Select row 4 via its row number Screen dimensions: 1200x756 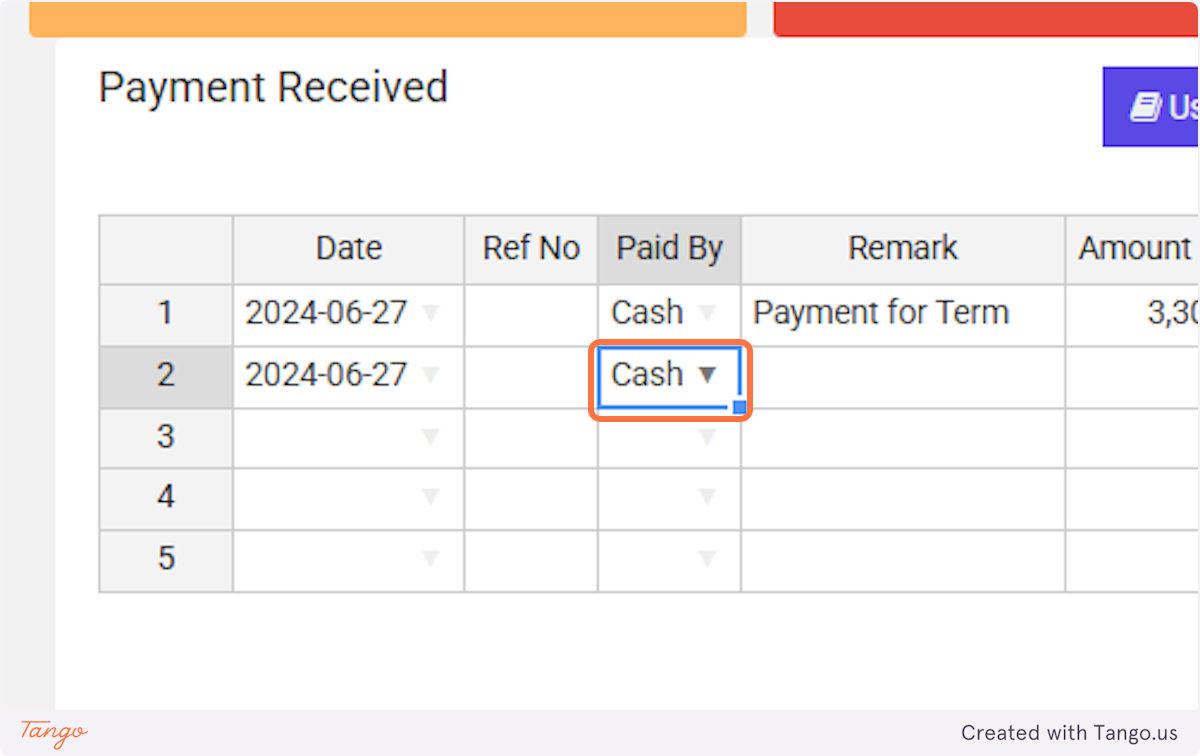click(x=166, y=498)
